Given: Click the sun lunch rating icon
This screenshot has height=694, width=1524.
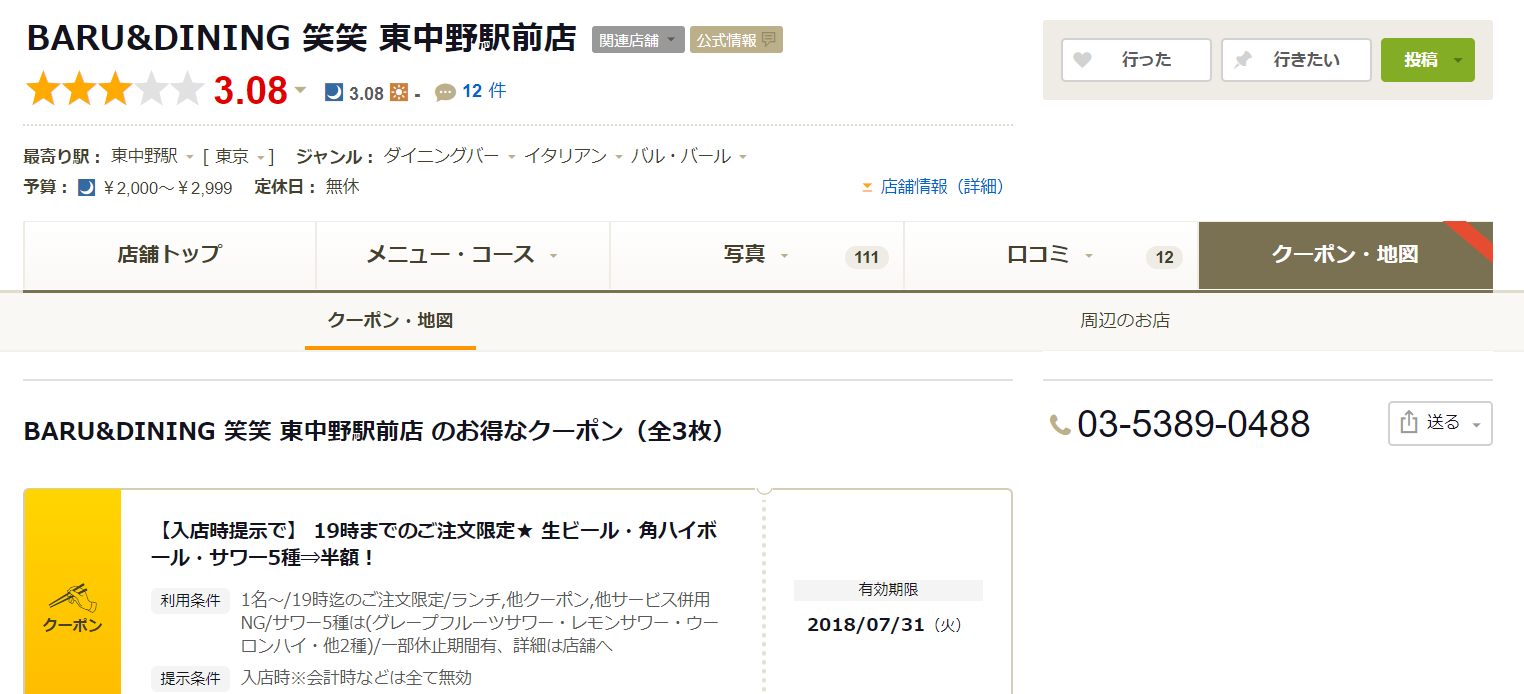Looking at the screenshot, I should [x=399, y=92].
